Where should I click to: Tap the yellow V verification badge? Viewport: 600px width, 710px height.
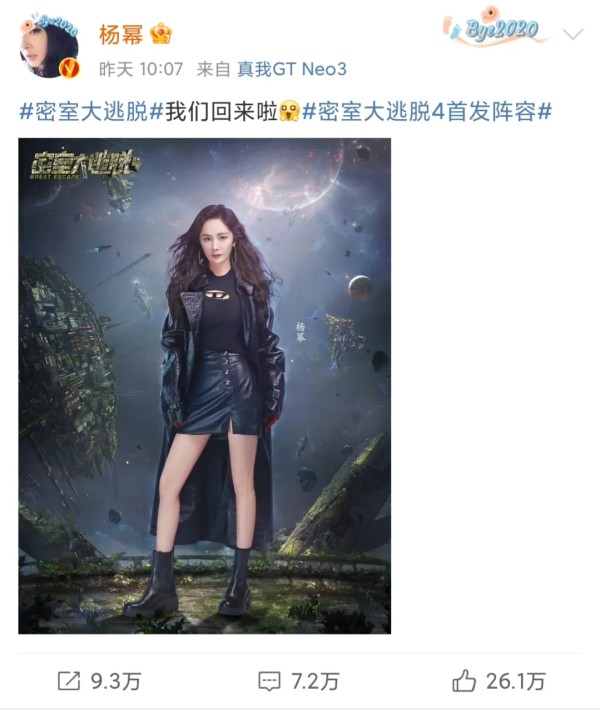69,68
